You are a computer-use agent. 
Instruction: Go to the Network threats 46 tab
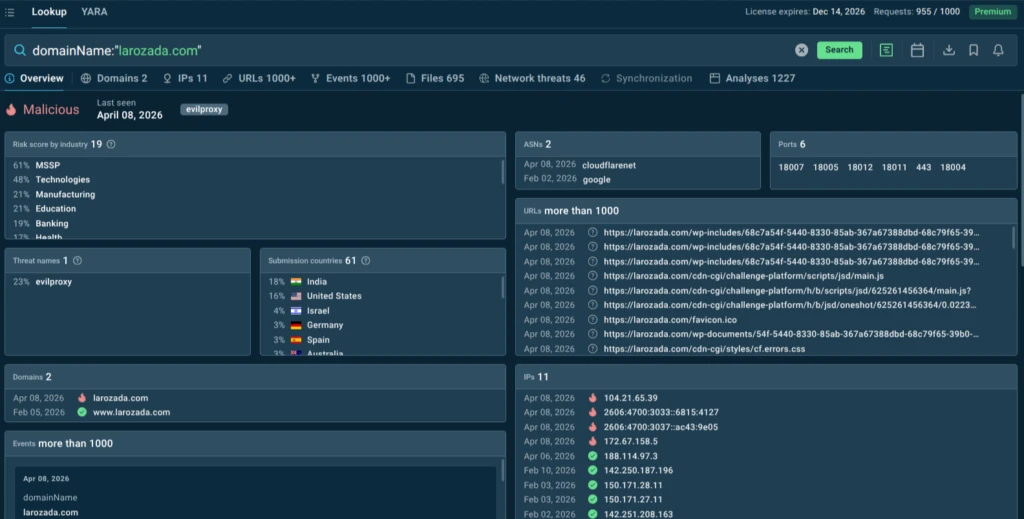pos(532,78)
